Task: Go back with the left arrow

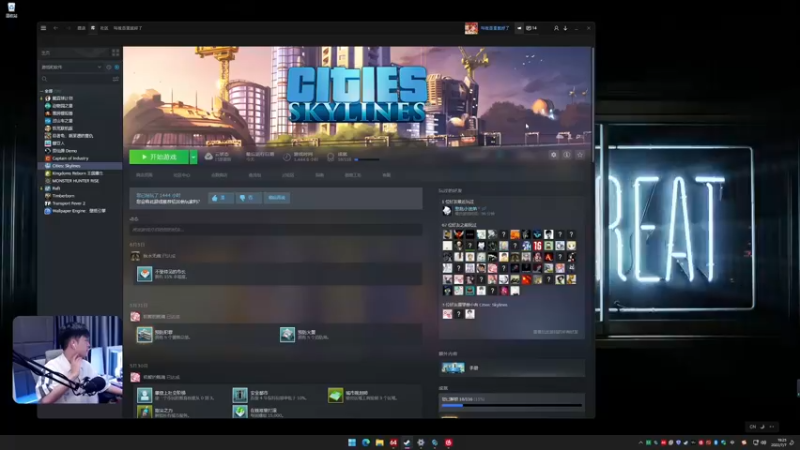Action: 56,28
